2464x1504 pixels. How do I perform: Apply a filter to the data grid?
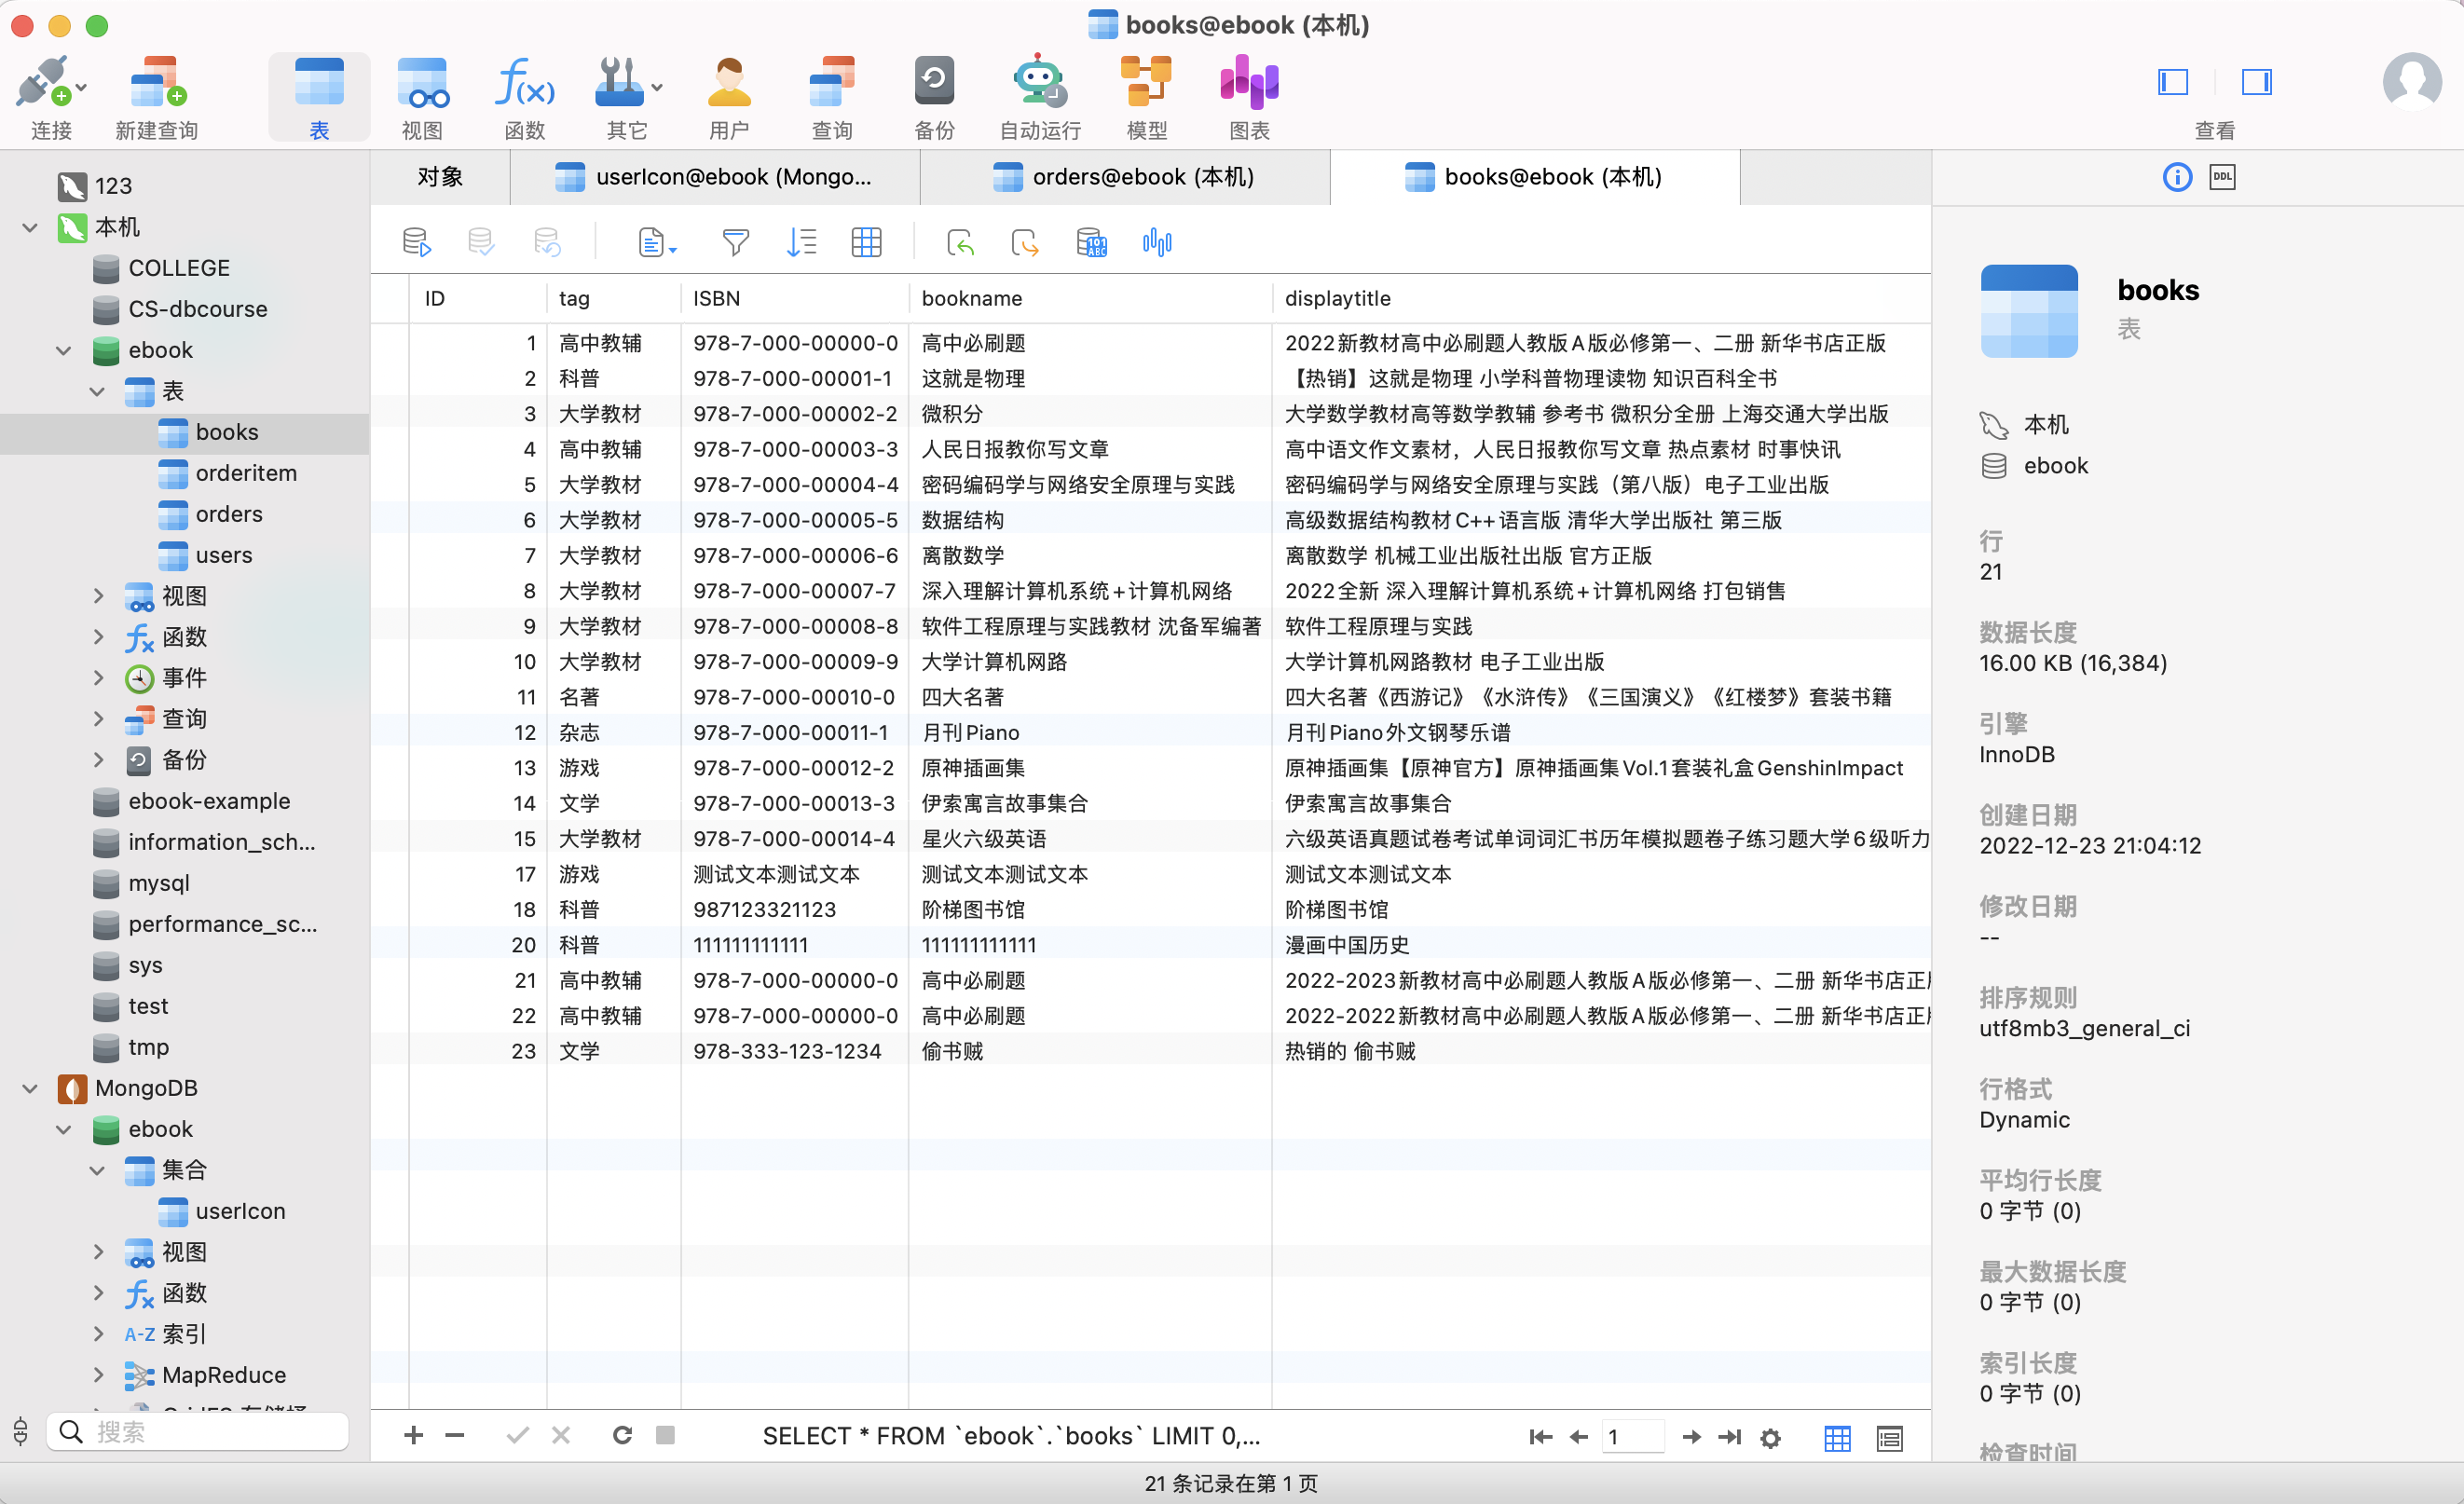coord(735,241)
